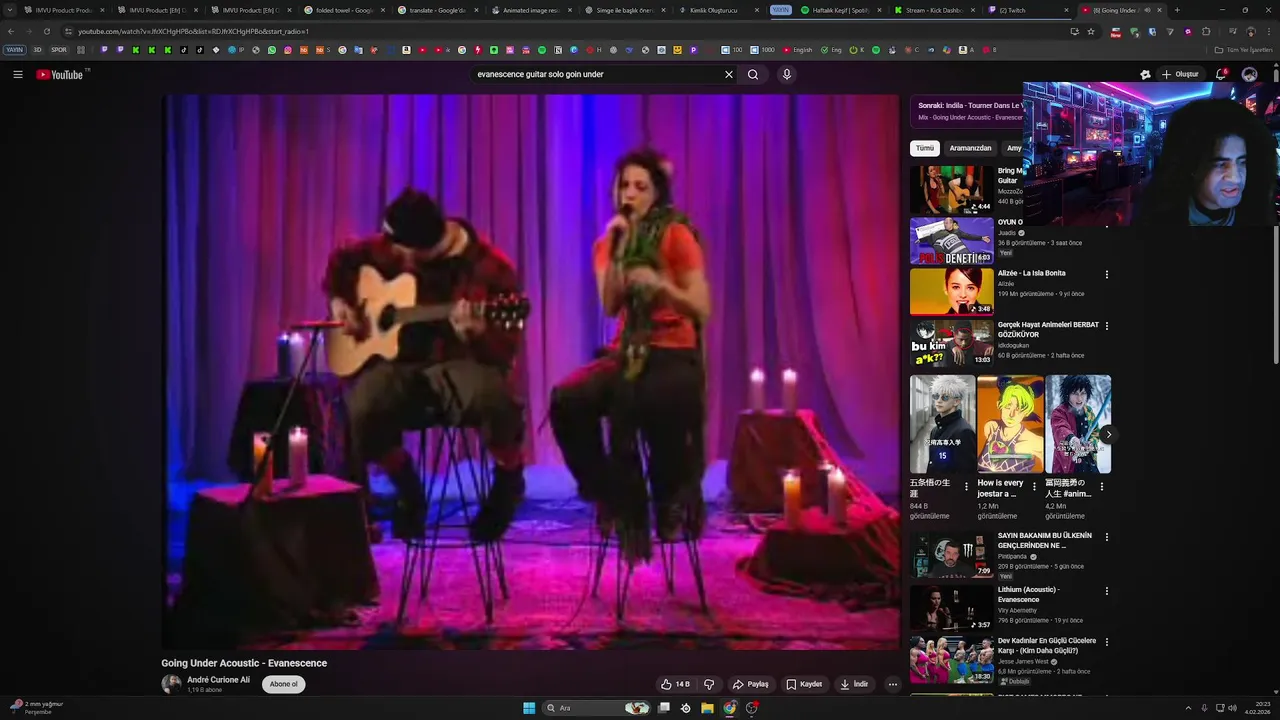This screenshot has width=1280, height=720.
Task: Go back with browser back arrow
Action: [11, 31]
